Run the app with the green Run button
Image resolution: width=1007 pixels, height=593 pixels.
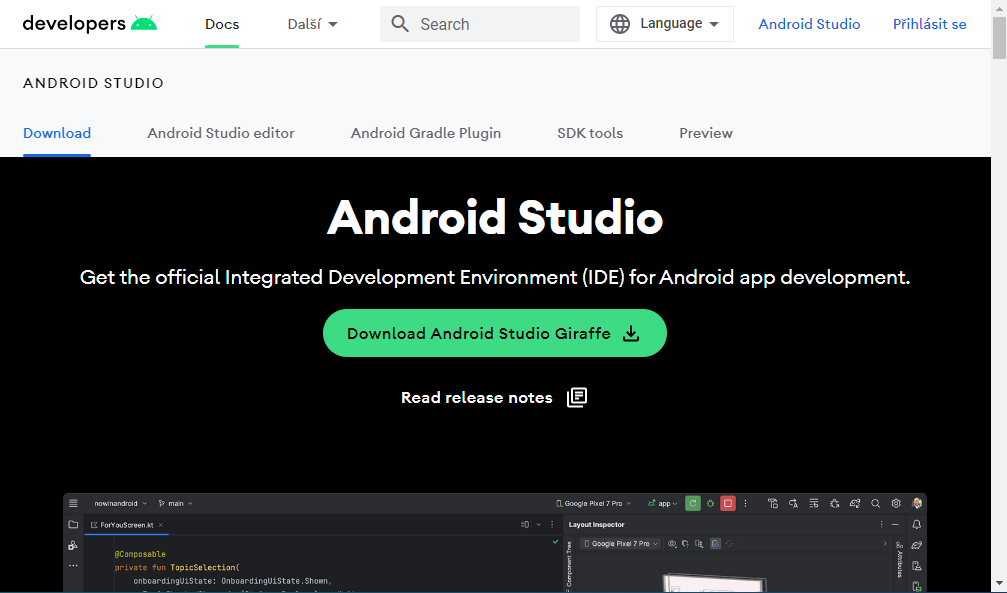pyautogui.click(x=693, y=503)
